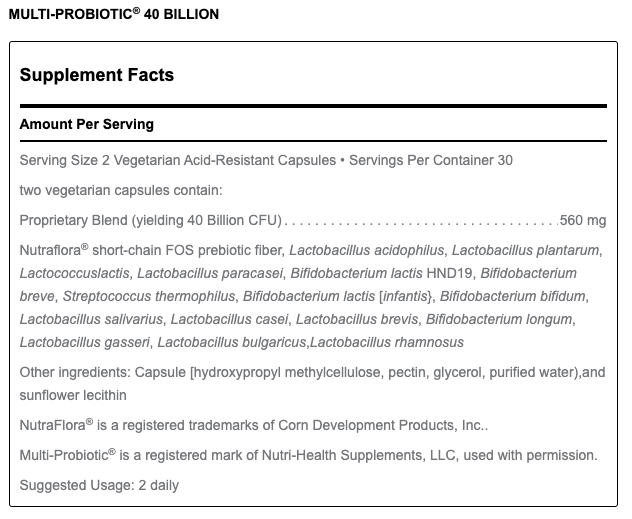632x519 pixels.
Task: Click the Multi-Probiotic 40 Billion title
Action: tap(112, 15)
